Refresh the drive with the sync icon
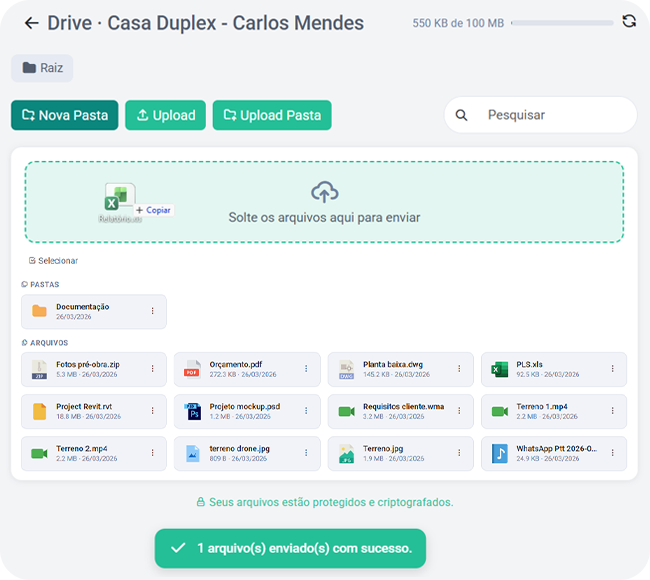The width and height of the screenshot is (650, 580). click(x=629, y=21)
